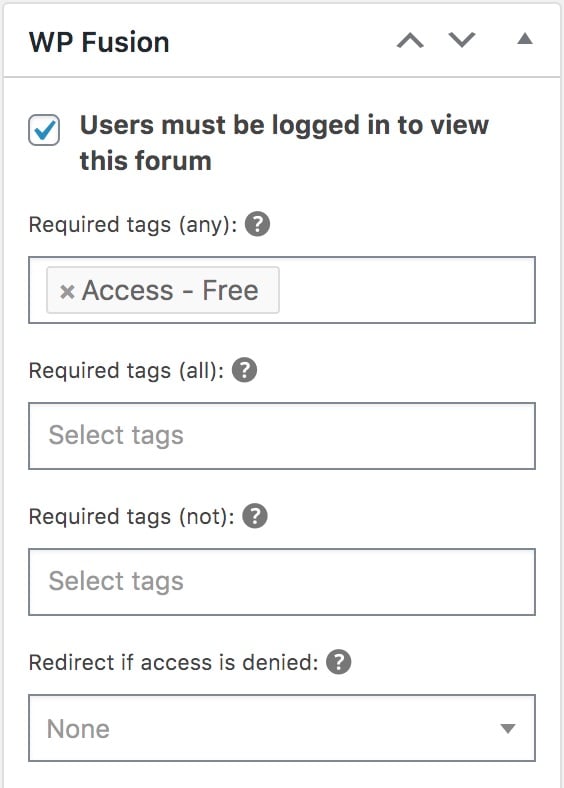Screen dimensions: 564x788
Task: Uncheck Users must be logged in checkbox
Action: point(44,130)
